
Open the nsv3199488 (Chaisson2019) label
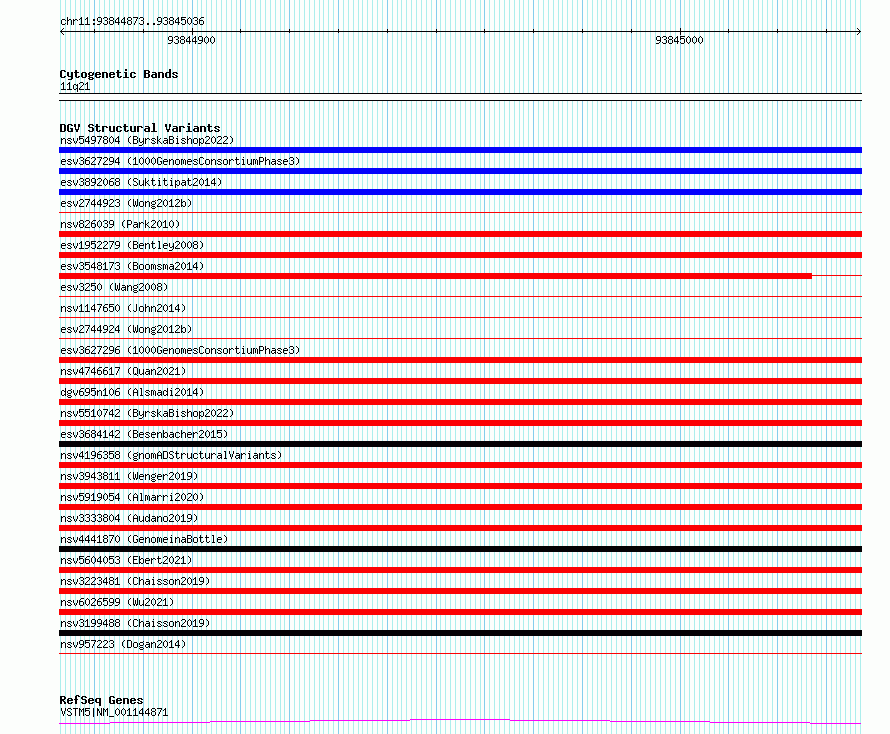135,623
